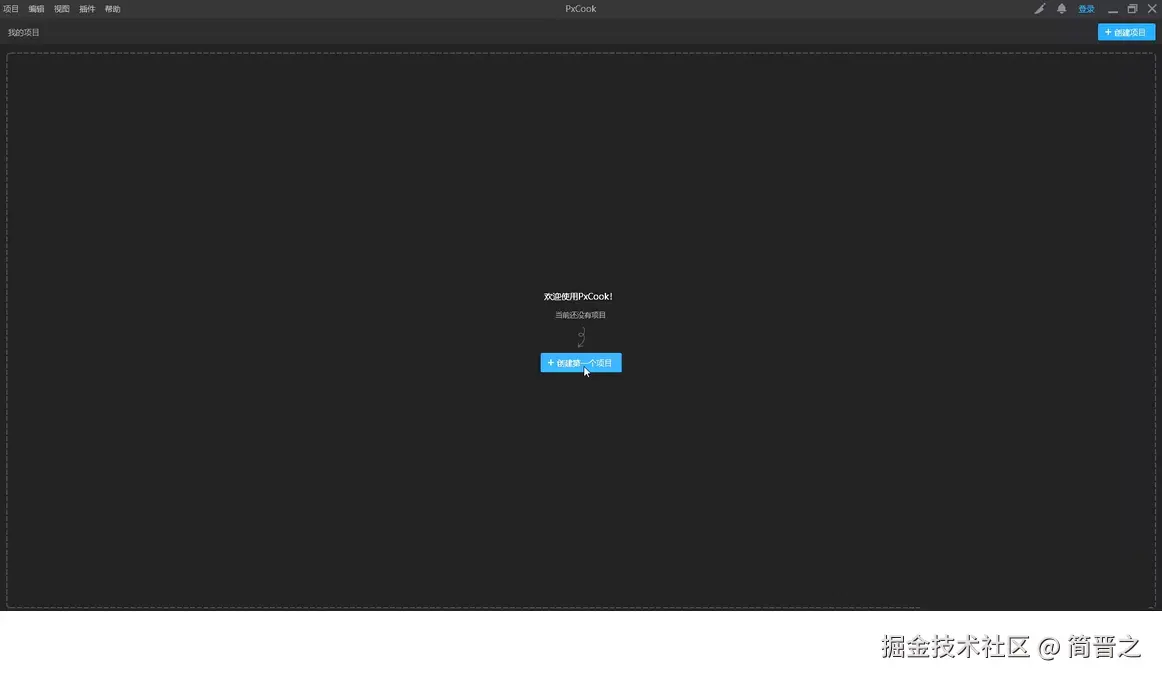Open the 视图 menu
The image size is (1162, 681).
(62, 9)
